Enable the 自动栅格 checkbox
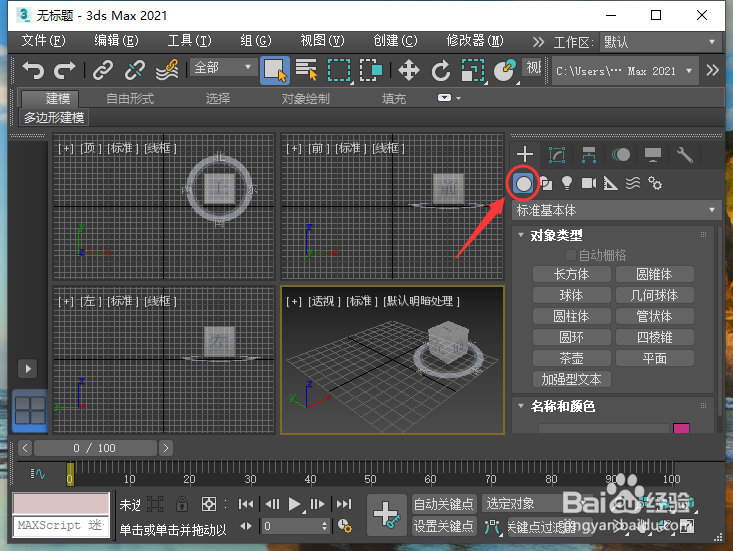733x551 pixels. 570,255
